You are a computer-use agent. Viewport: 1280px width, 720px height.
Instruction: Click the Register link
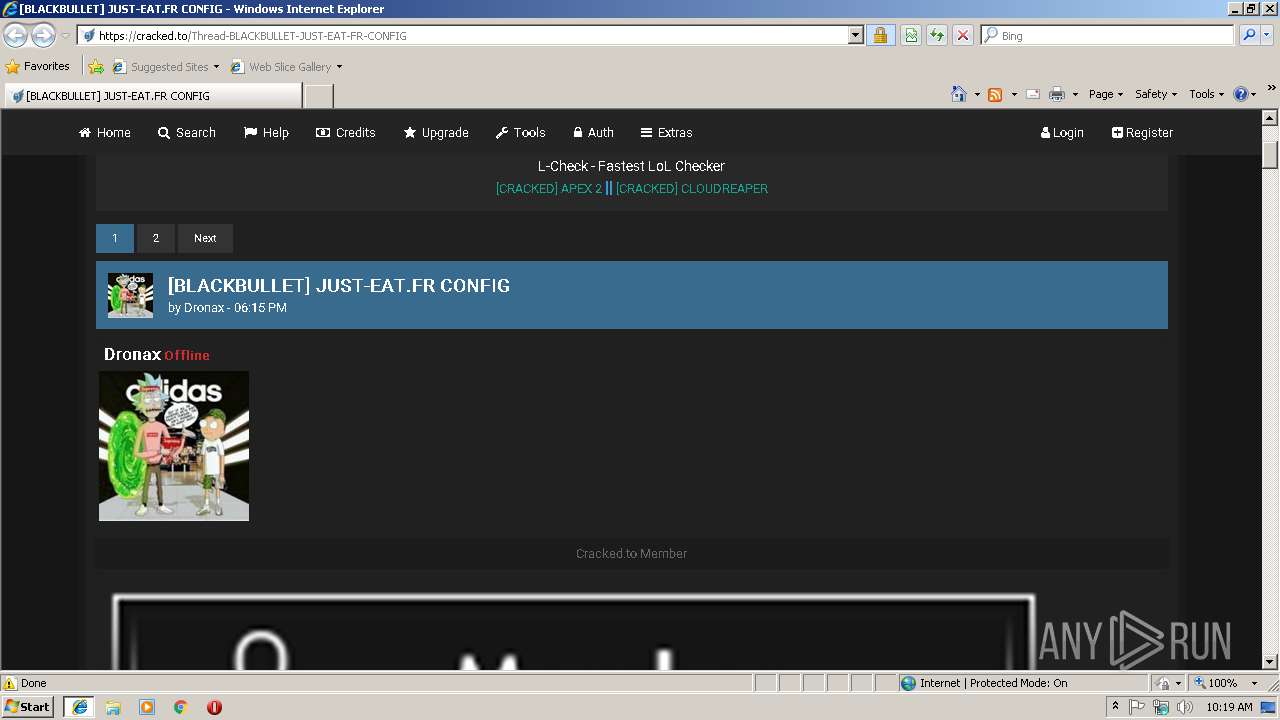coord(1142,132)
